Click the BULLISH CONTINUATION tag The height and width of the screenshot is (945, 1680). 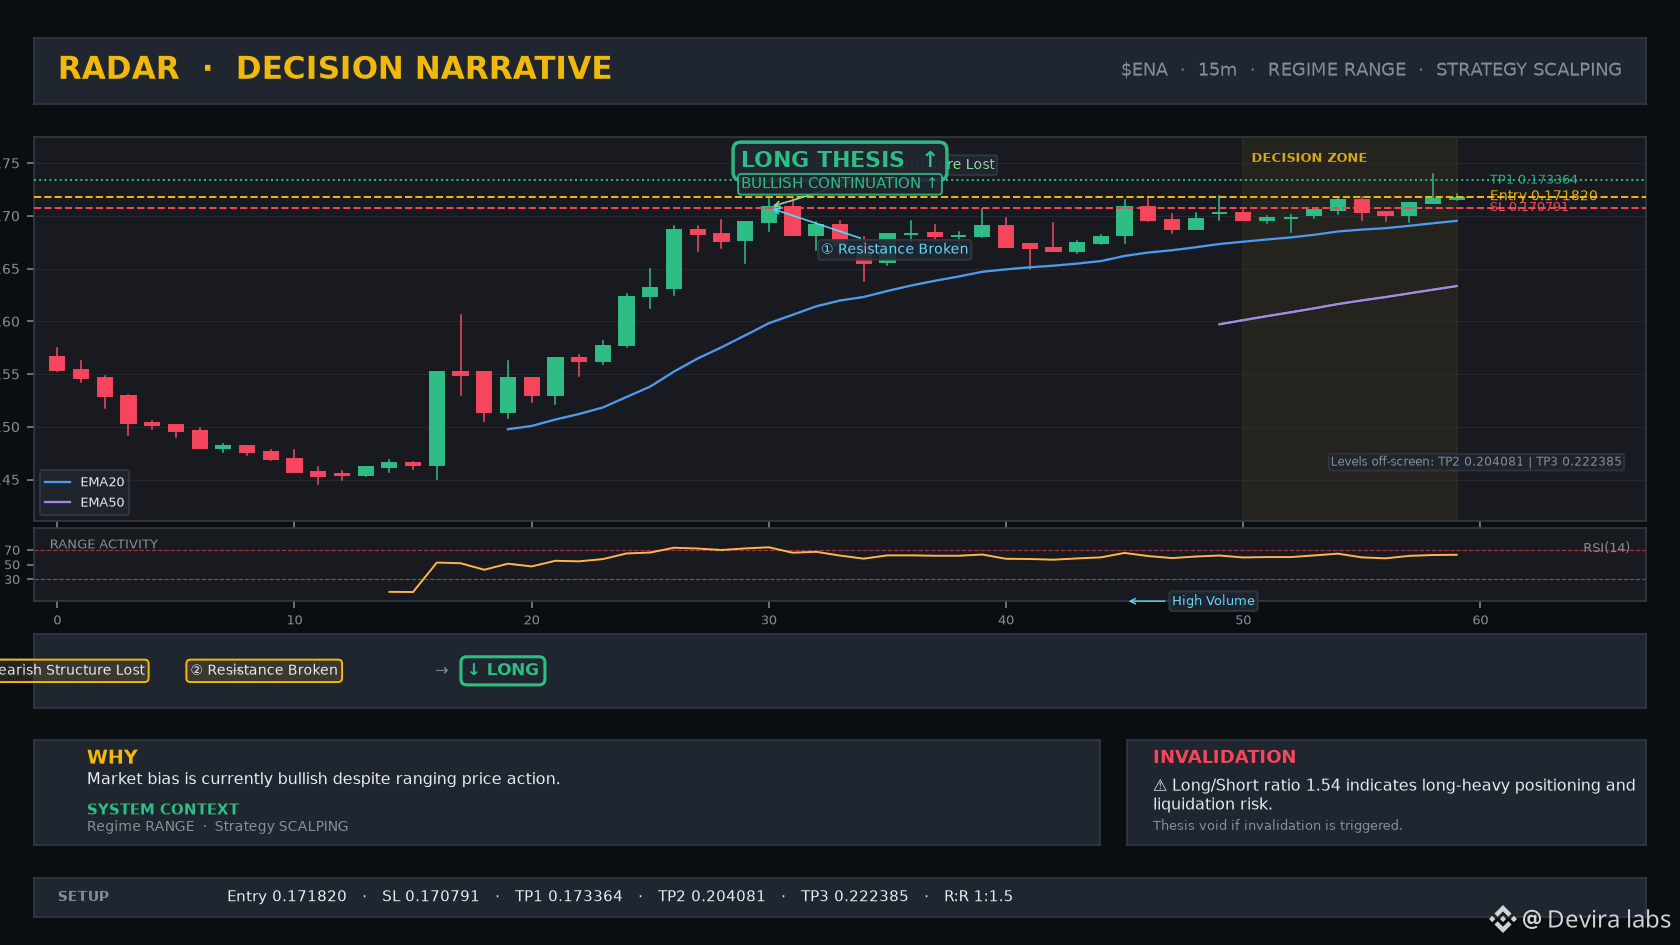point(839,183)
